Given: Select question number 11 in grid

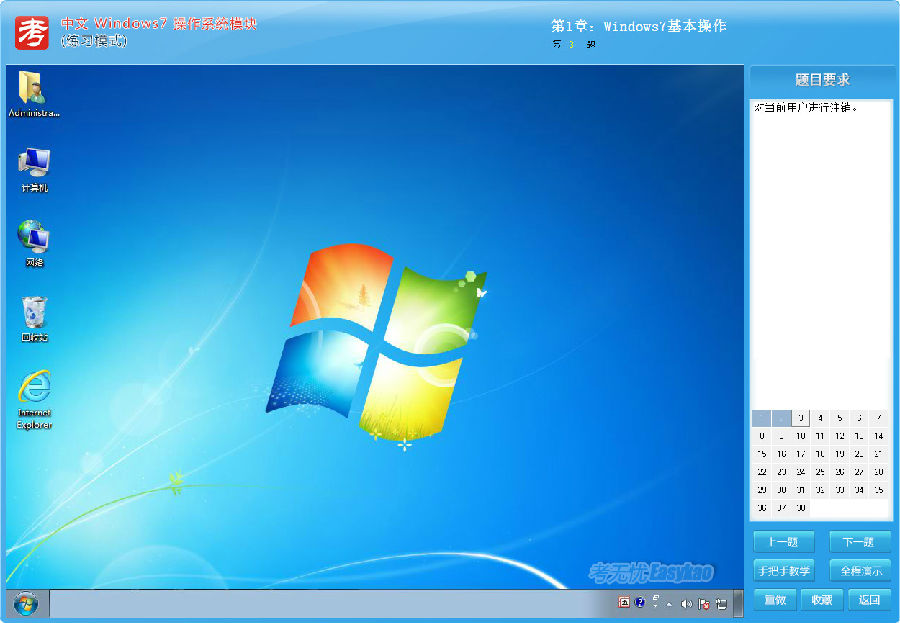Looking at the screenshot, I should coord(820,436).
